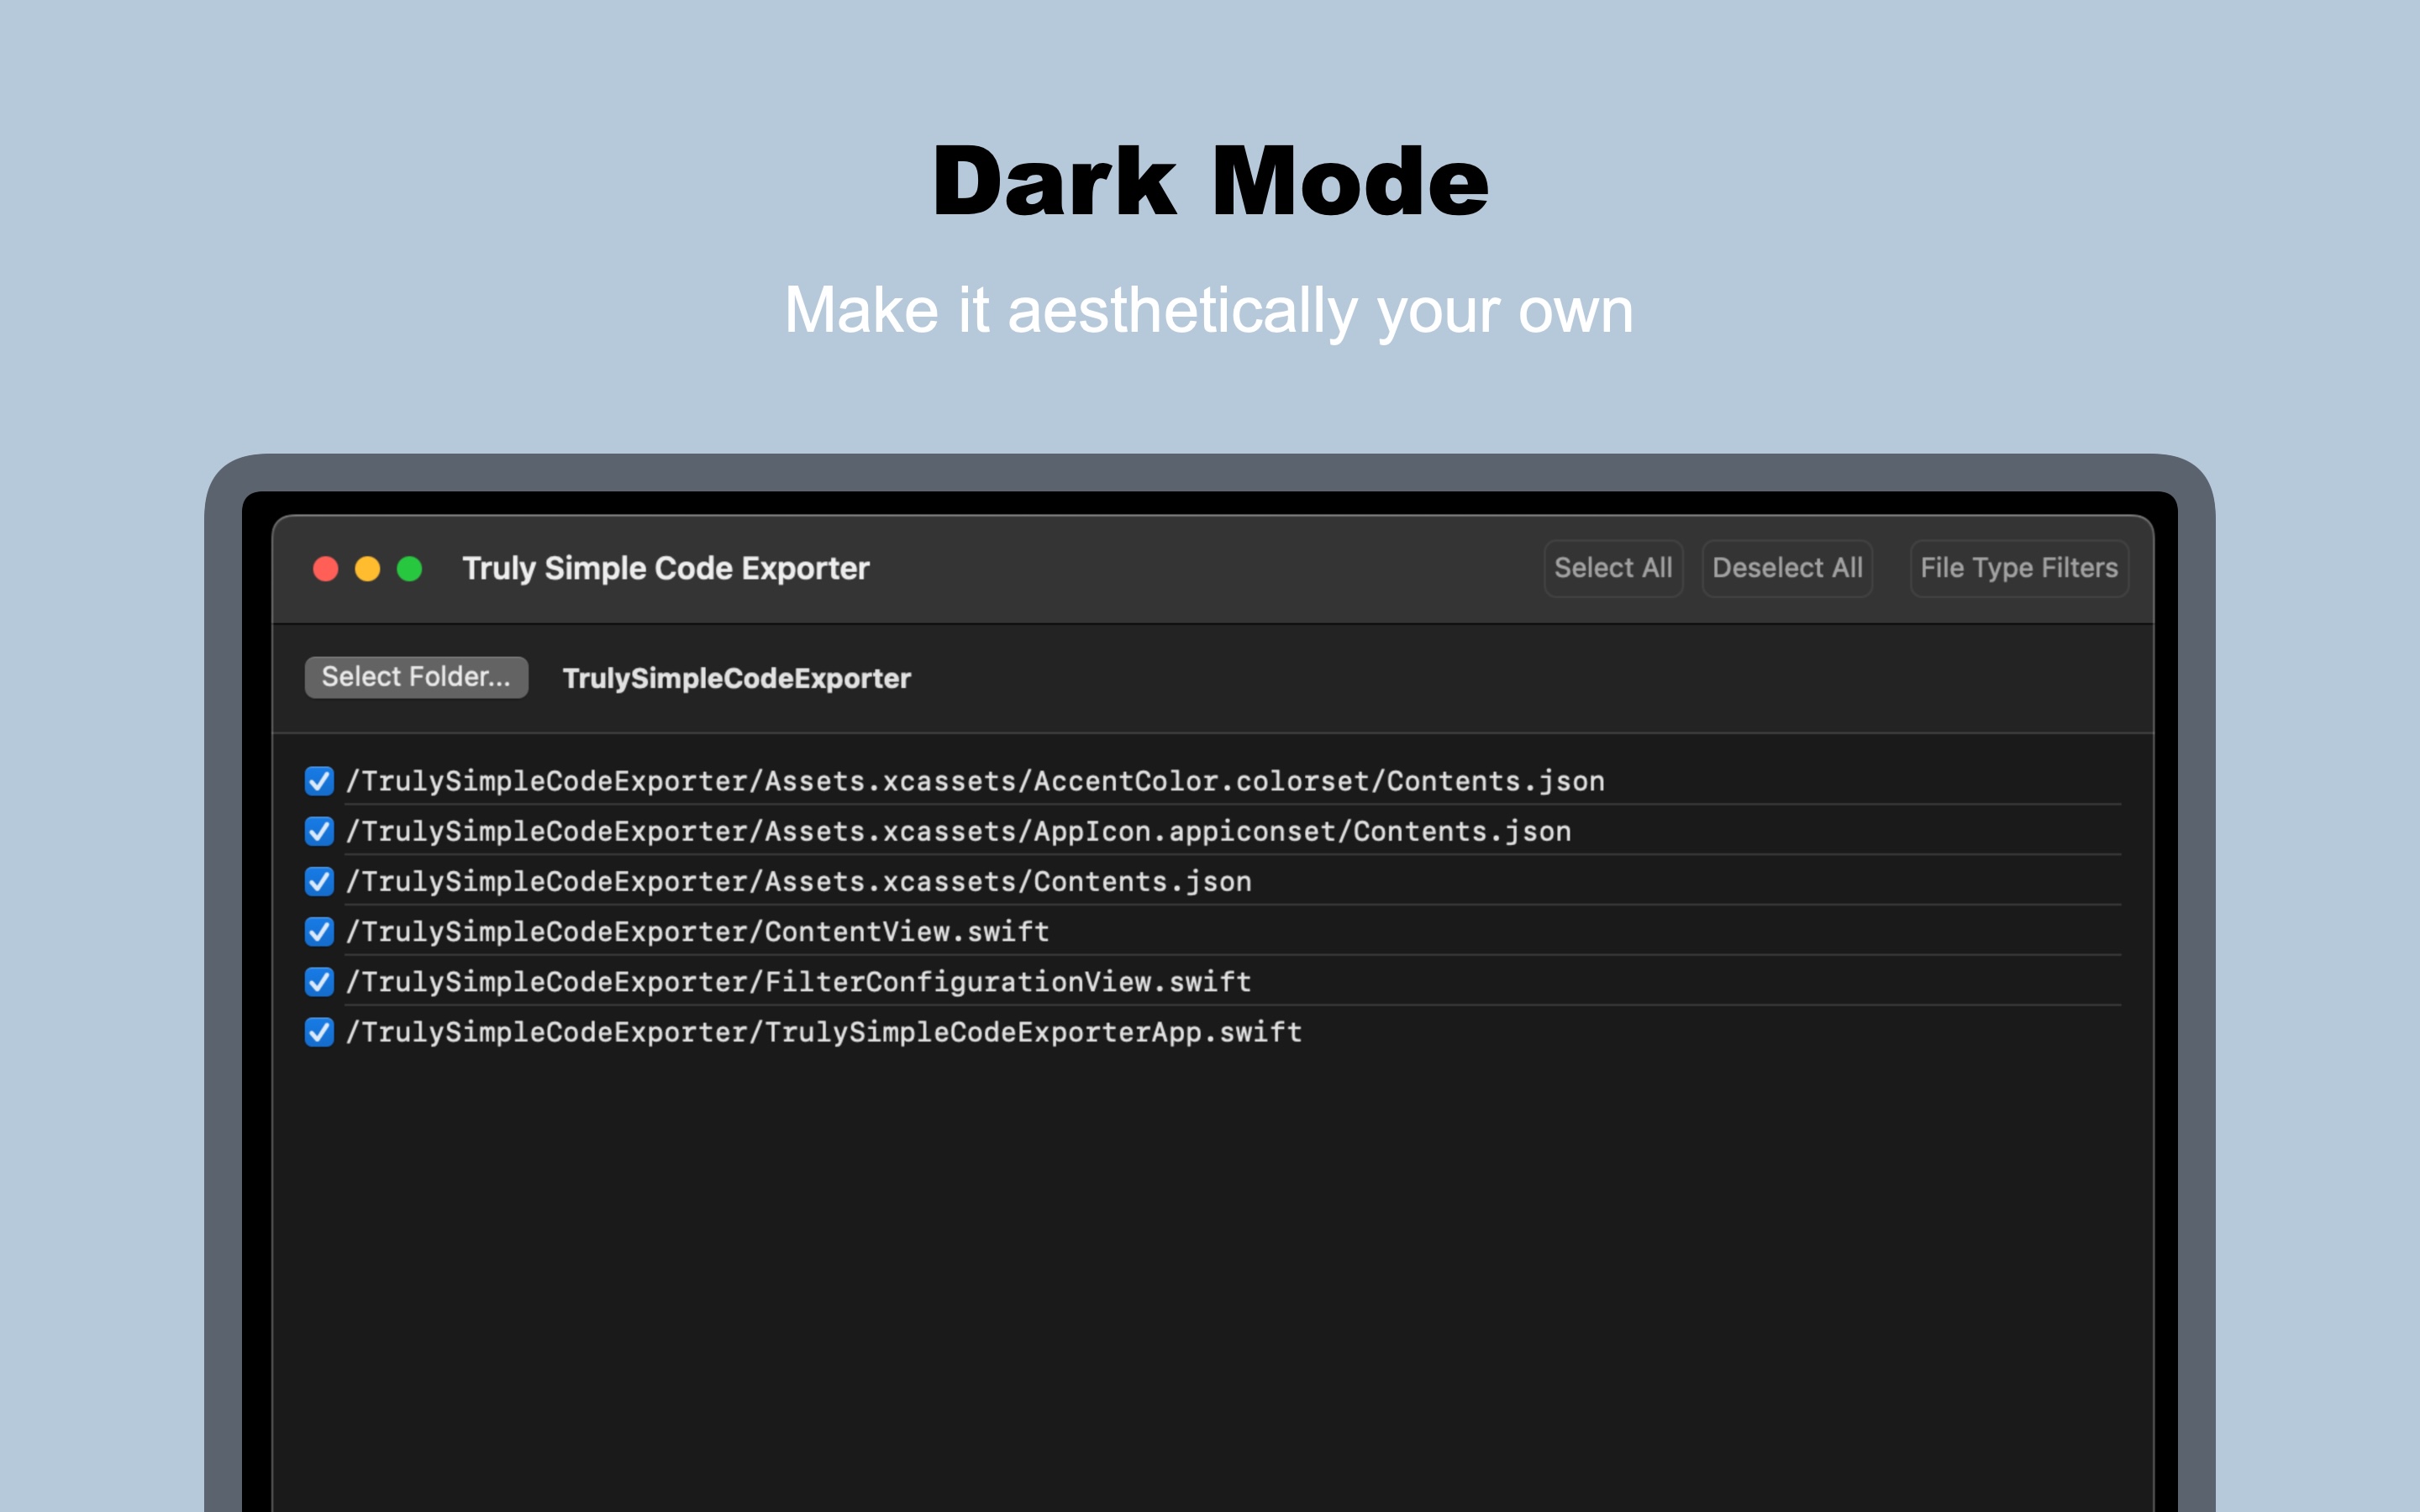This screenshot has width=2420, height=1512.
Task: Select the TrulySimpleCodeExporter folder label
Action: click(737, 677)
